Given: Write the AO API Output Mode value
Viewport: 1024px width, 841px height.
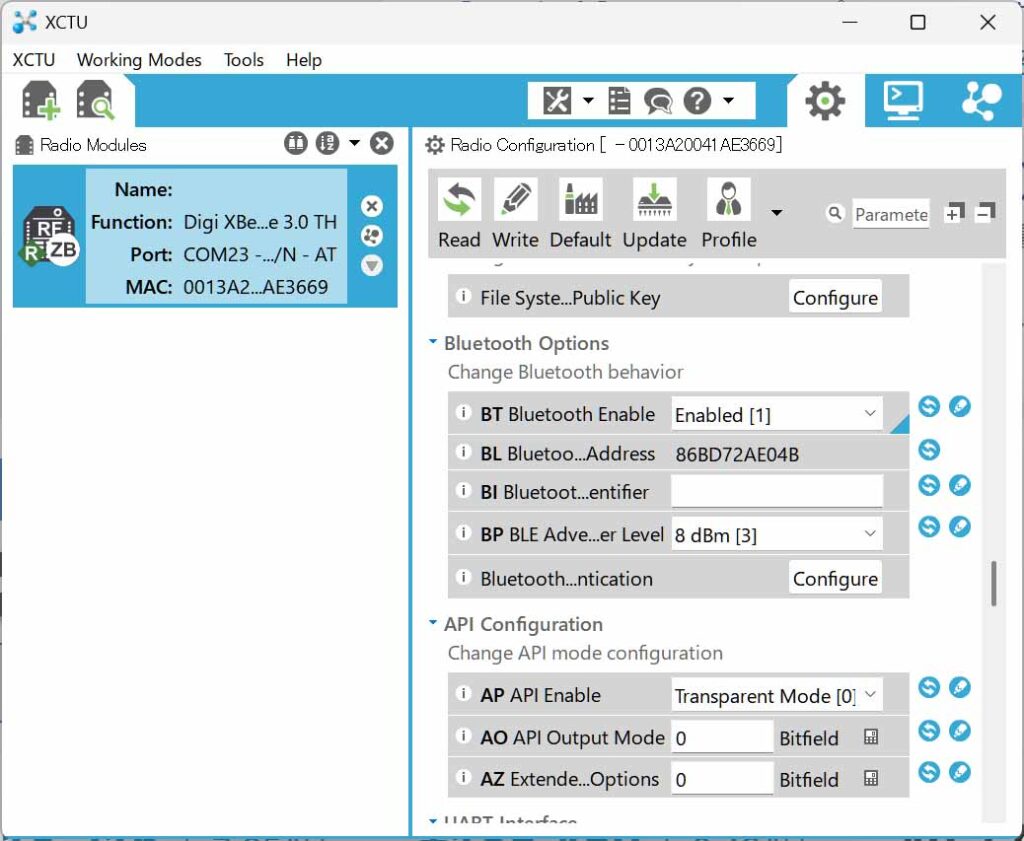Looking at the screenshot, I should pyautogui.click(x=960, y=731).
